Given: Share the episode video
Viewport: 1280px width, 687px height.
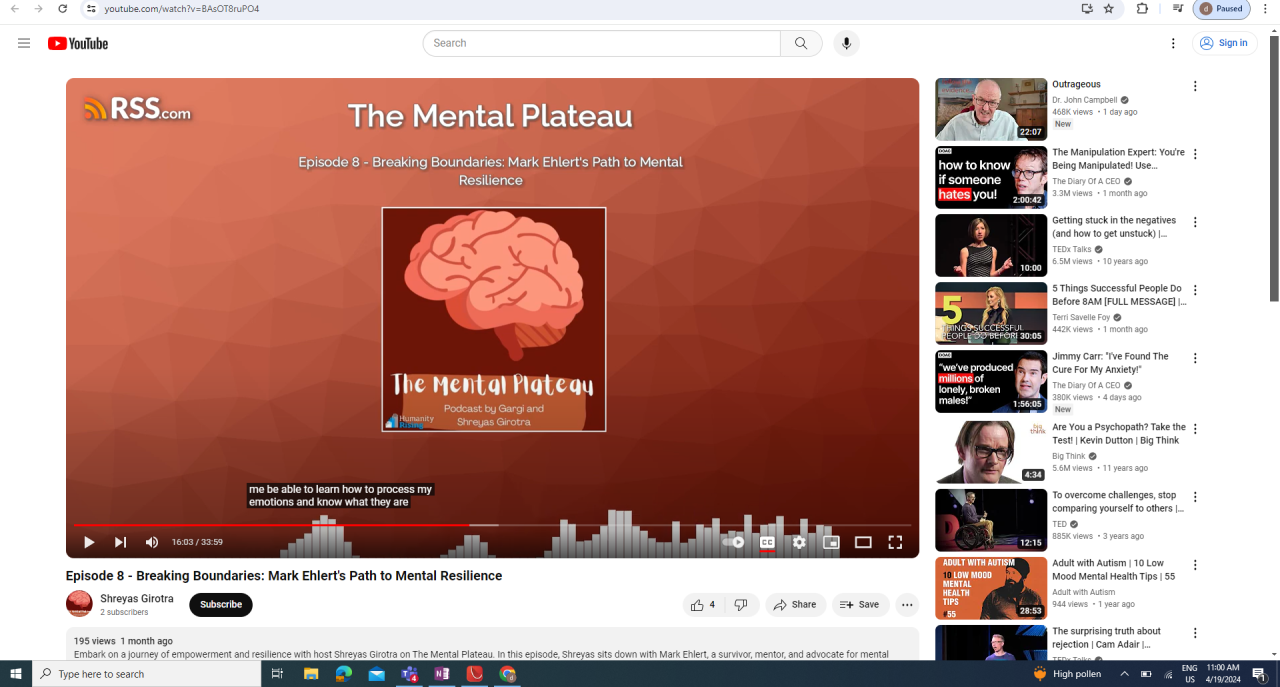Looking at the screenshot, I should [796, 605].
